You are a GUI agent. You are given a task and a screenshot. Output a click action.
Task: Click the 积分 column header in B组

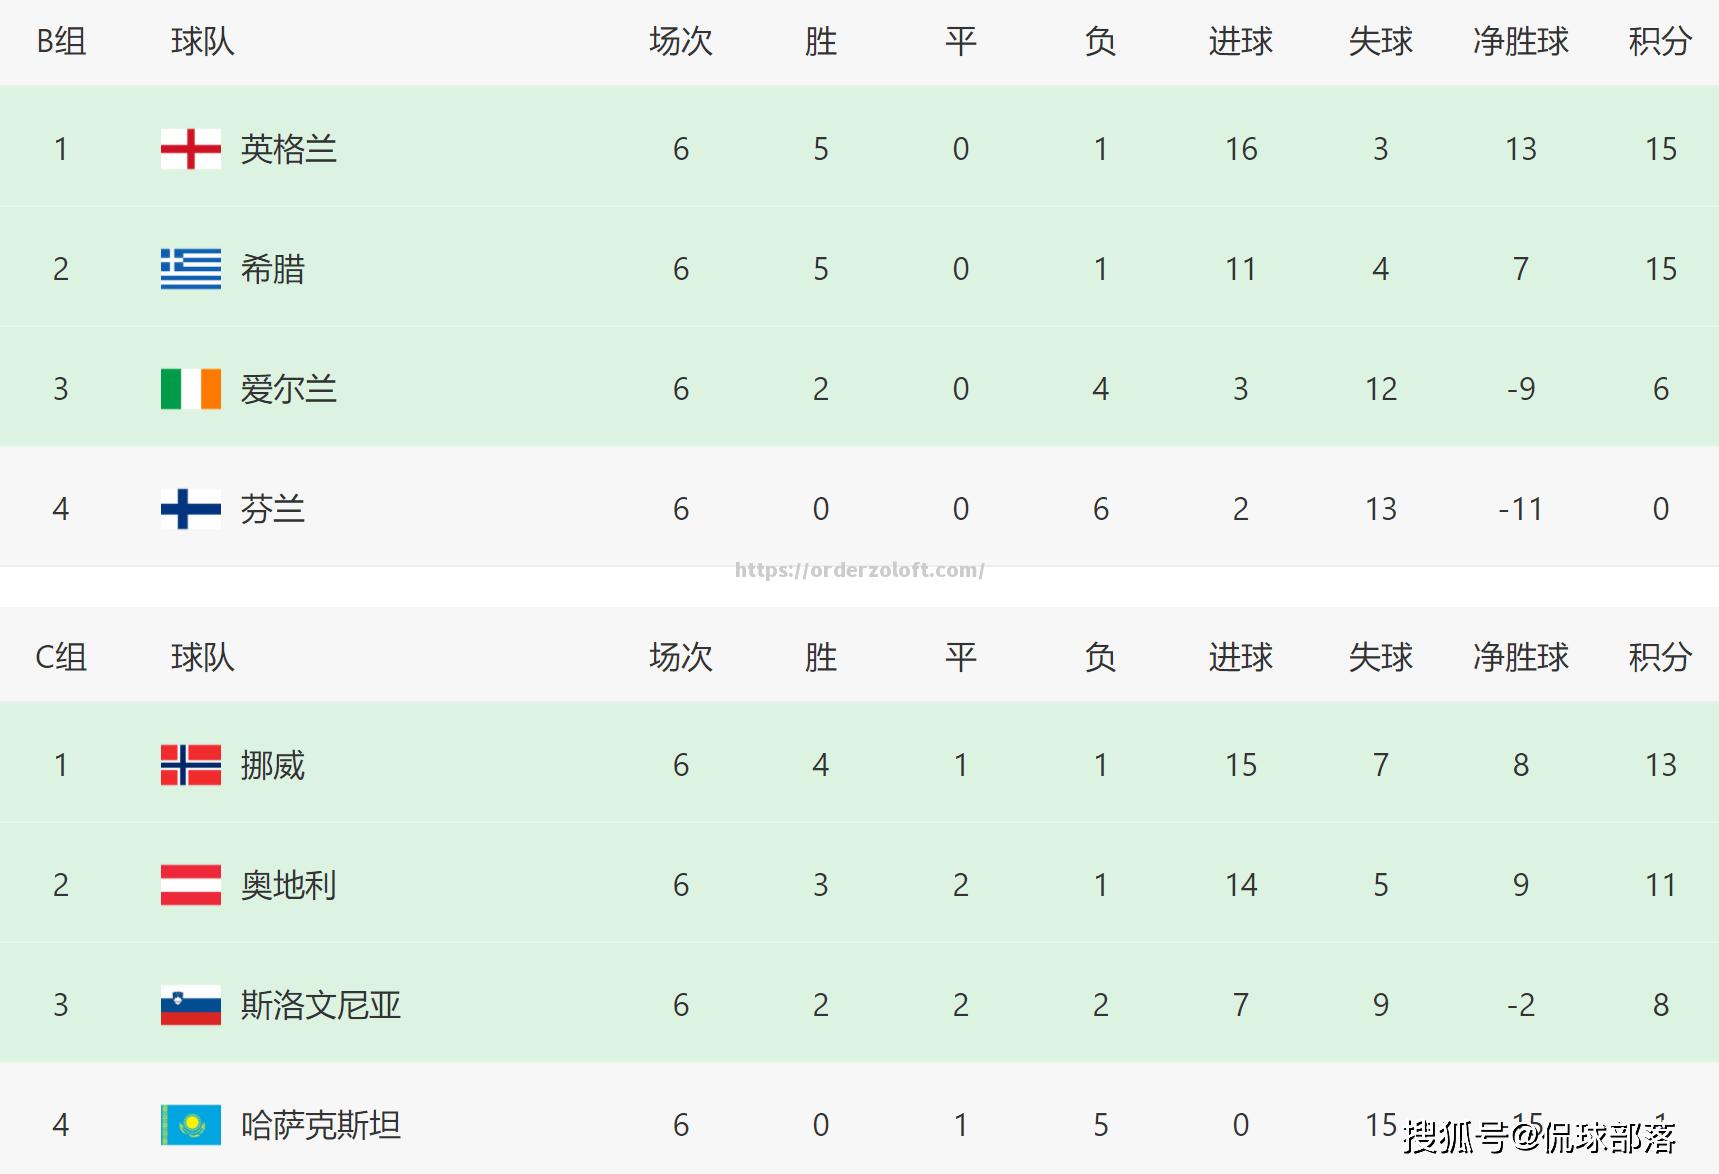[x=1660, y=42]
